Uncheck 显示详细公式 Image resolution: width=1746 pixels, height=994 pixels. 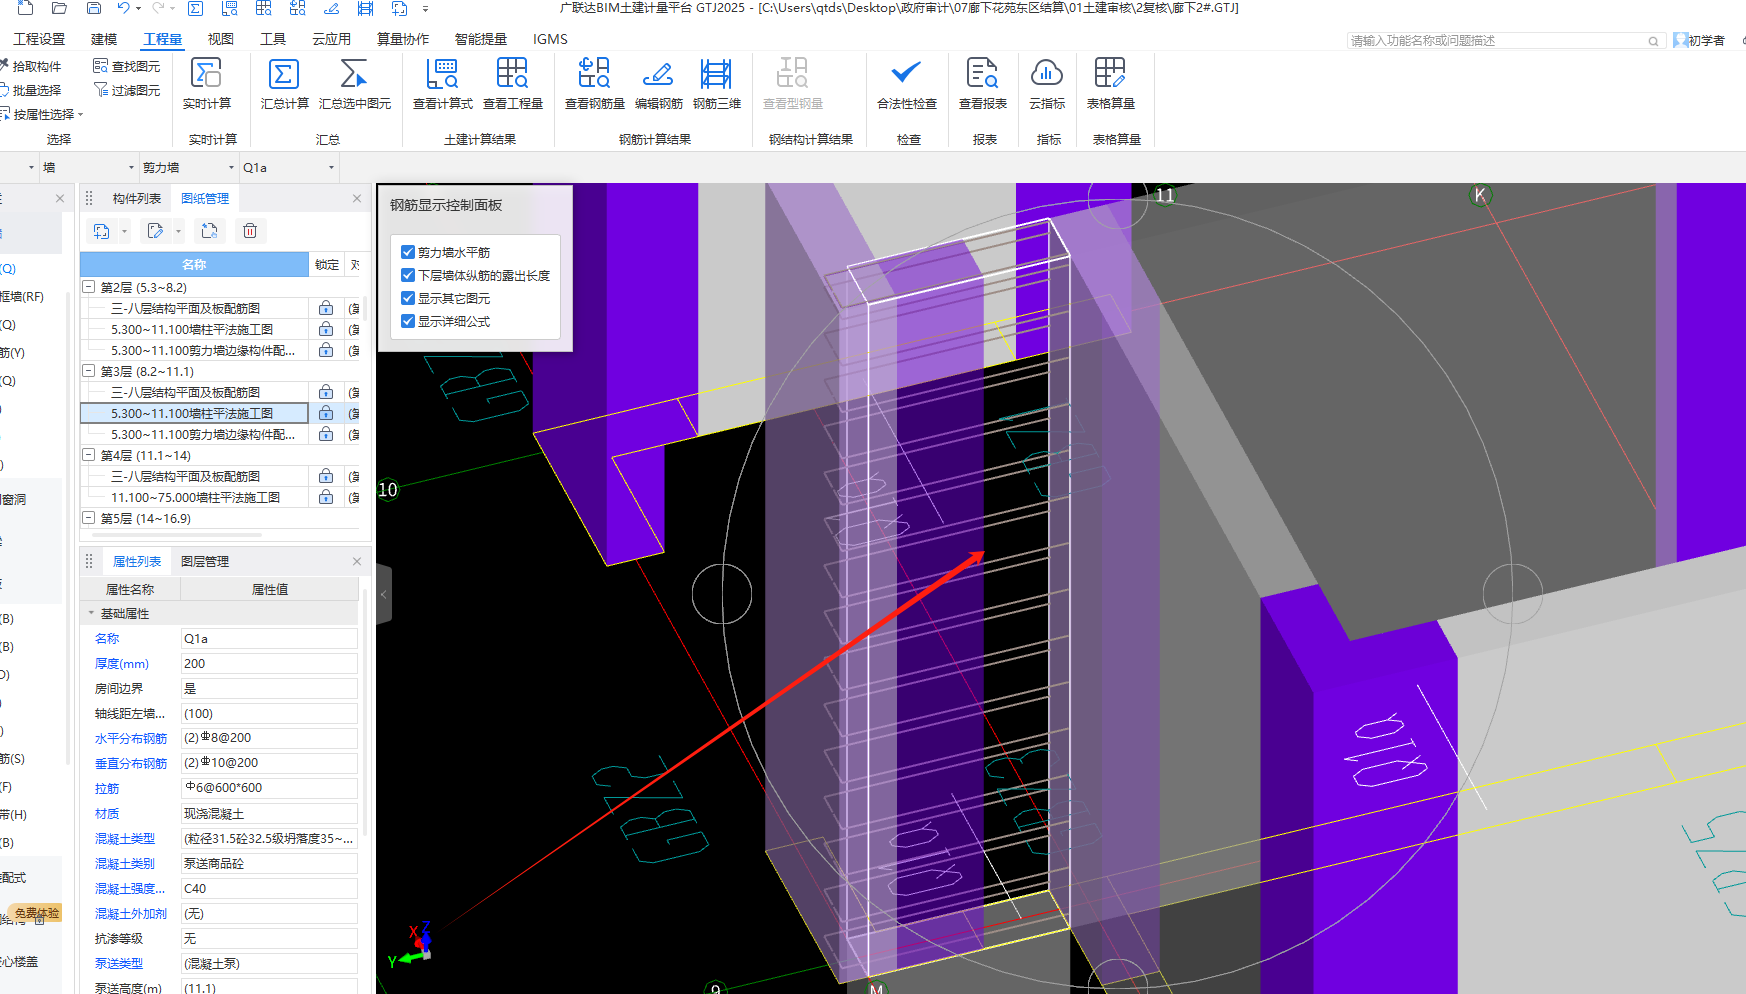[408, 321]
